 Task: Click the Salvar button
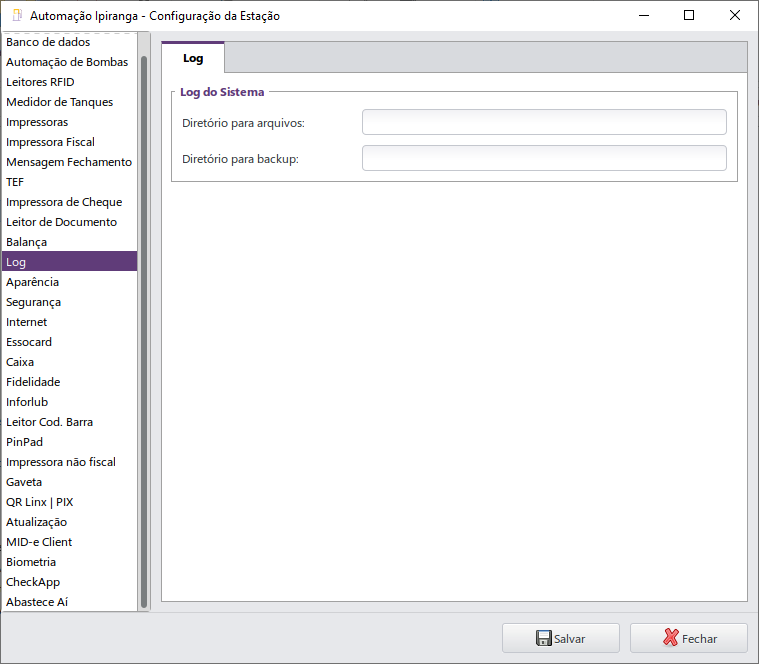[561, 638]
